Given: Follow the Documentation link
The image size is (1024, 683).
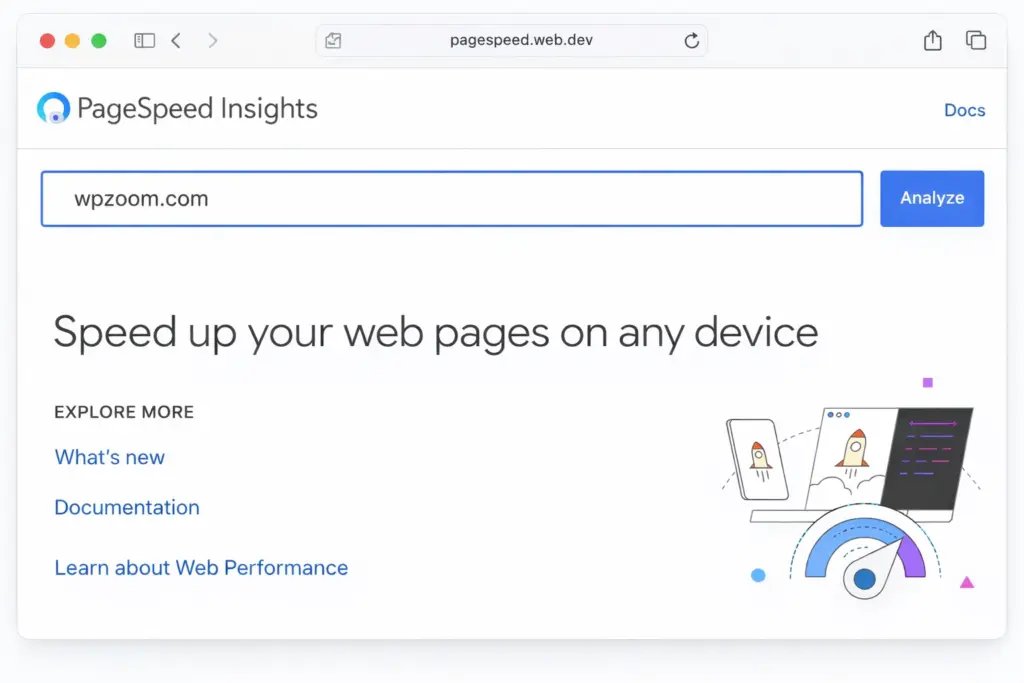Looking at the screenshot, I should point(127,507).
